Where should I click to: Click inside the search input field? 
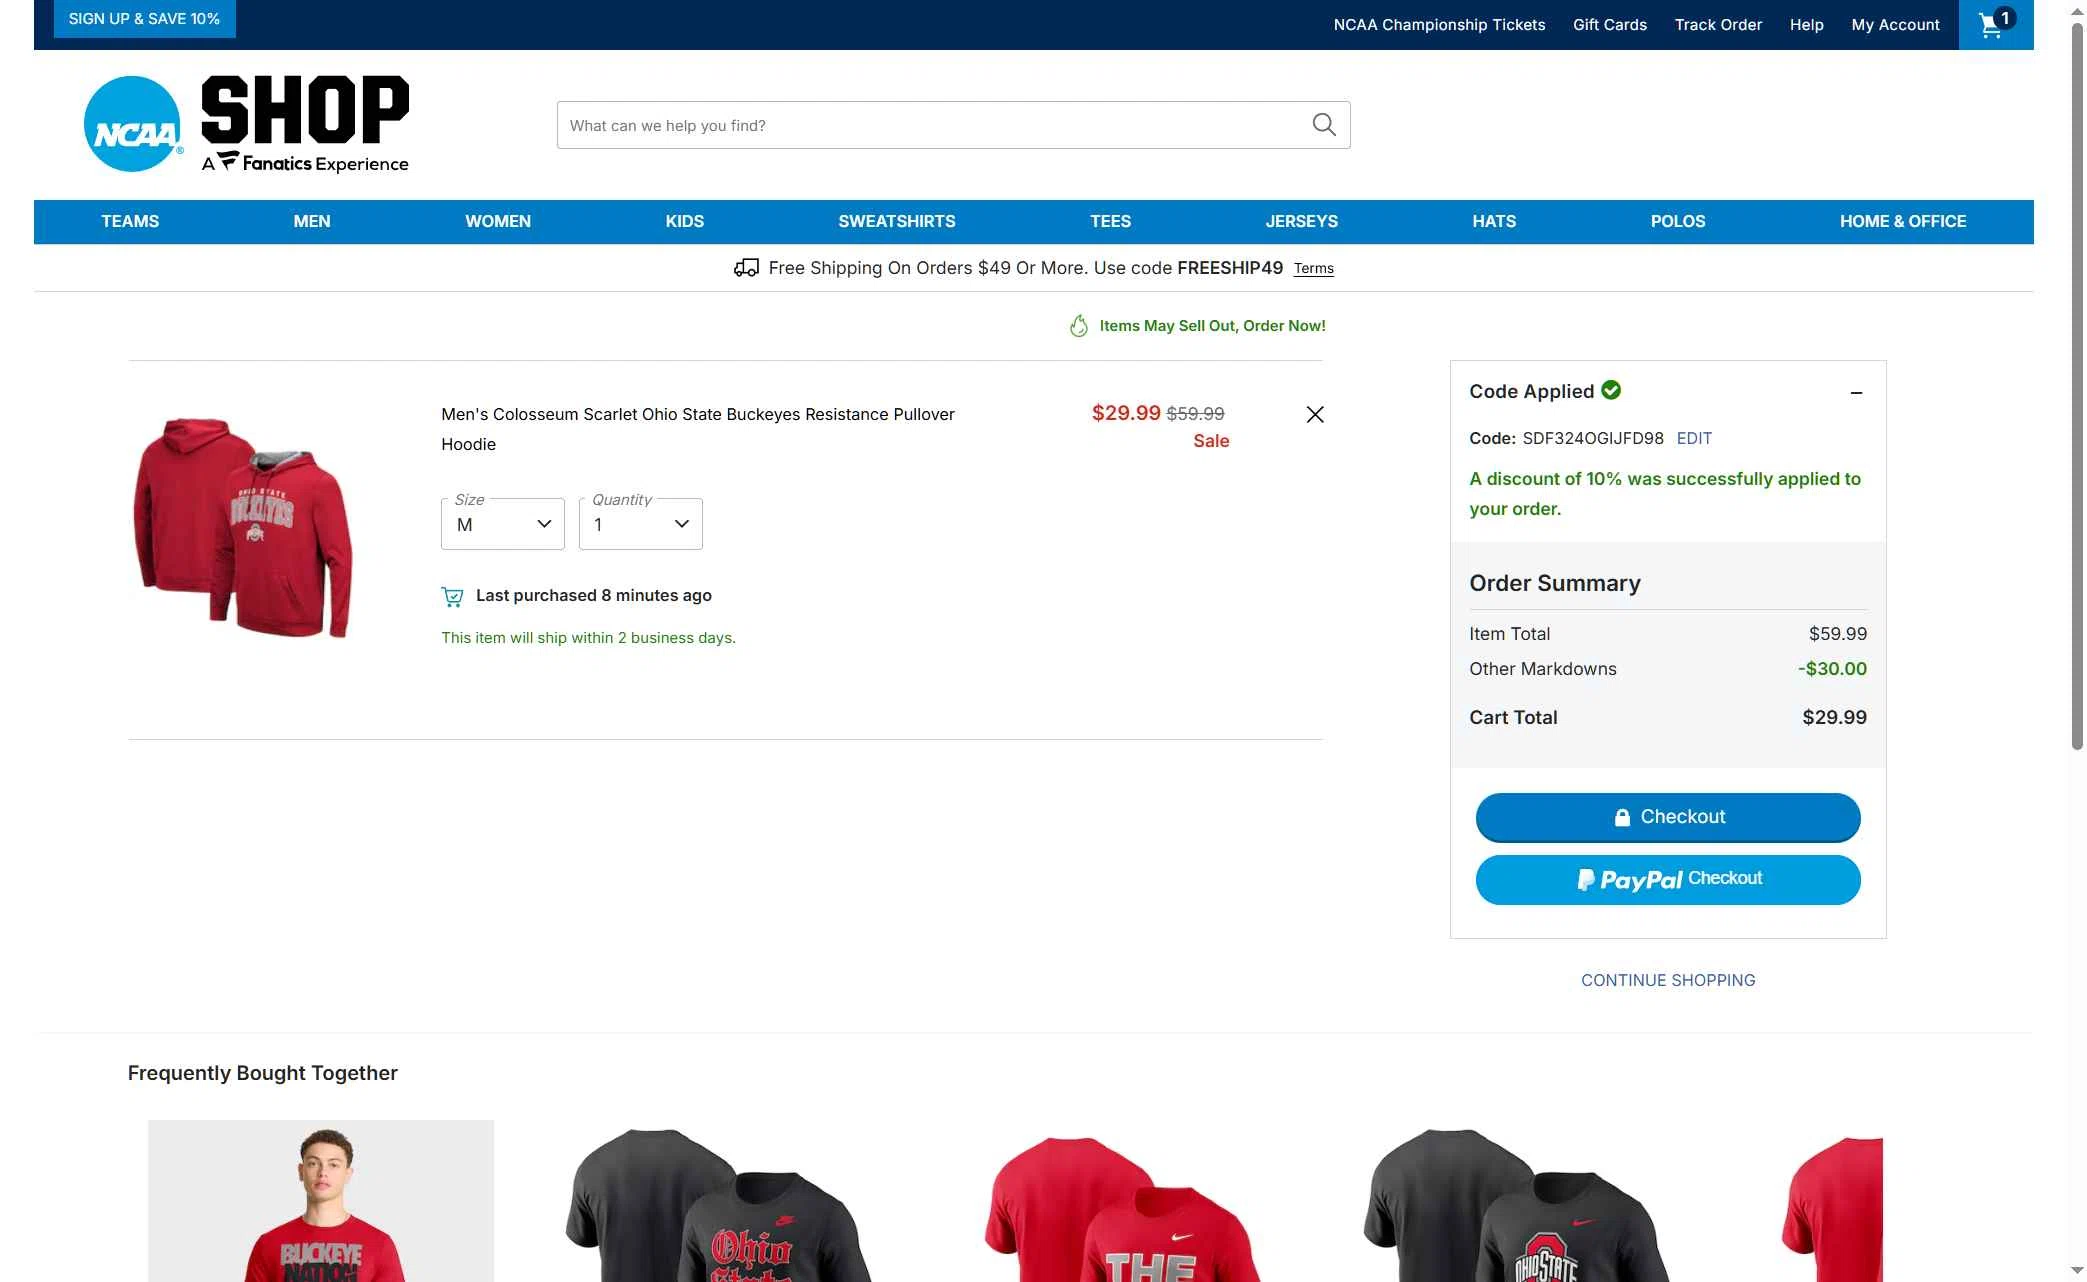click(x=900, y=124)
